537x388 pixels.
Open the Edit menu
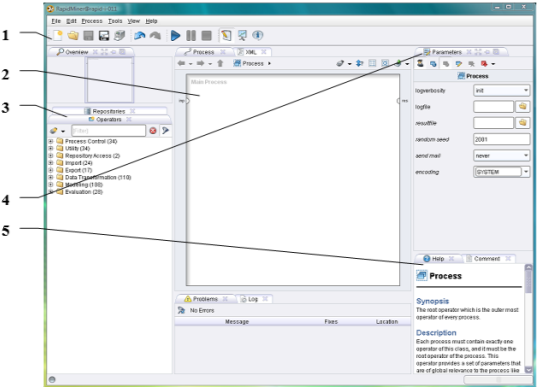tap(71, 21)
